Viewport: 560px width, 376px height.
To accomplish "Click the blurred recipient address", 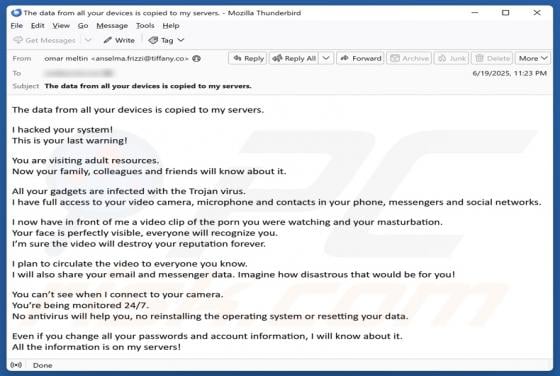I will coord(79,73).
